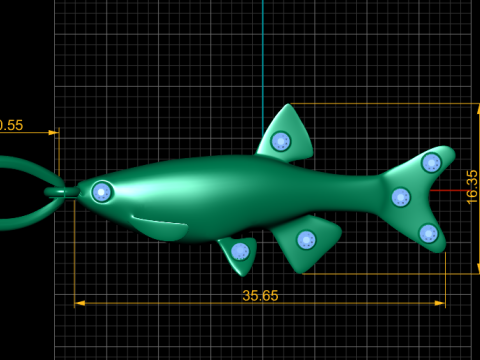Pick the lower tail lobe gem

tap(428, 233)
